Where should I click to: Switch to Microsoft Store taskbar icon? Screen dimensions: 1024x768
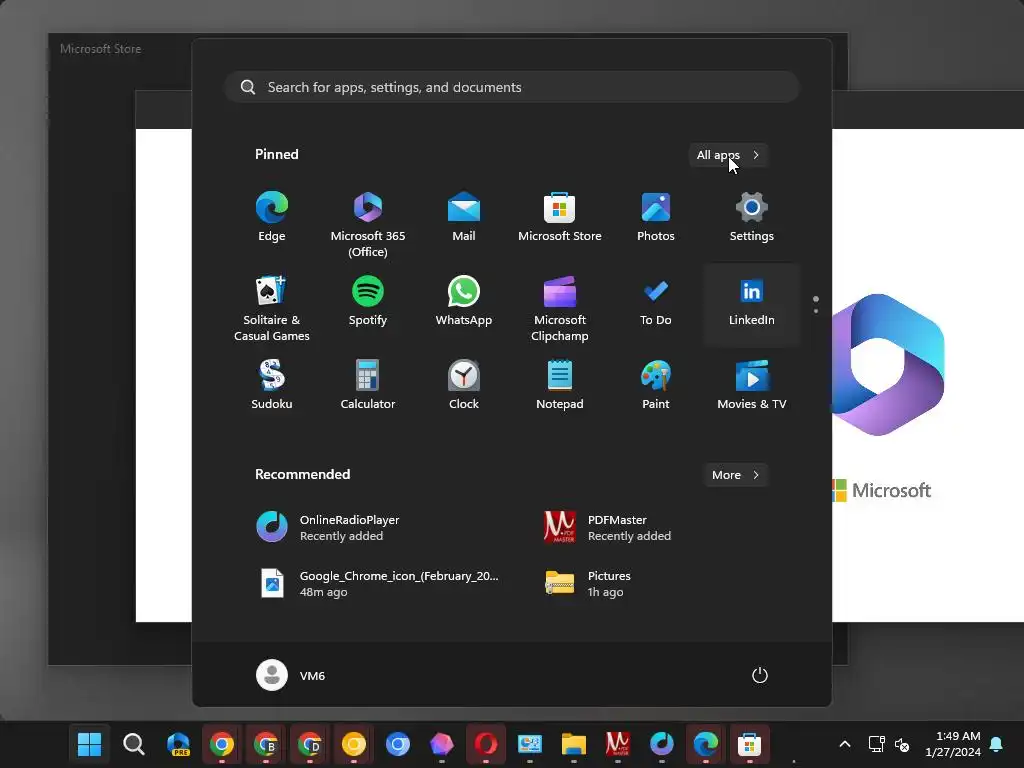tap(750, 744)
